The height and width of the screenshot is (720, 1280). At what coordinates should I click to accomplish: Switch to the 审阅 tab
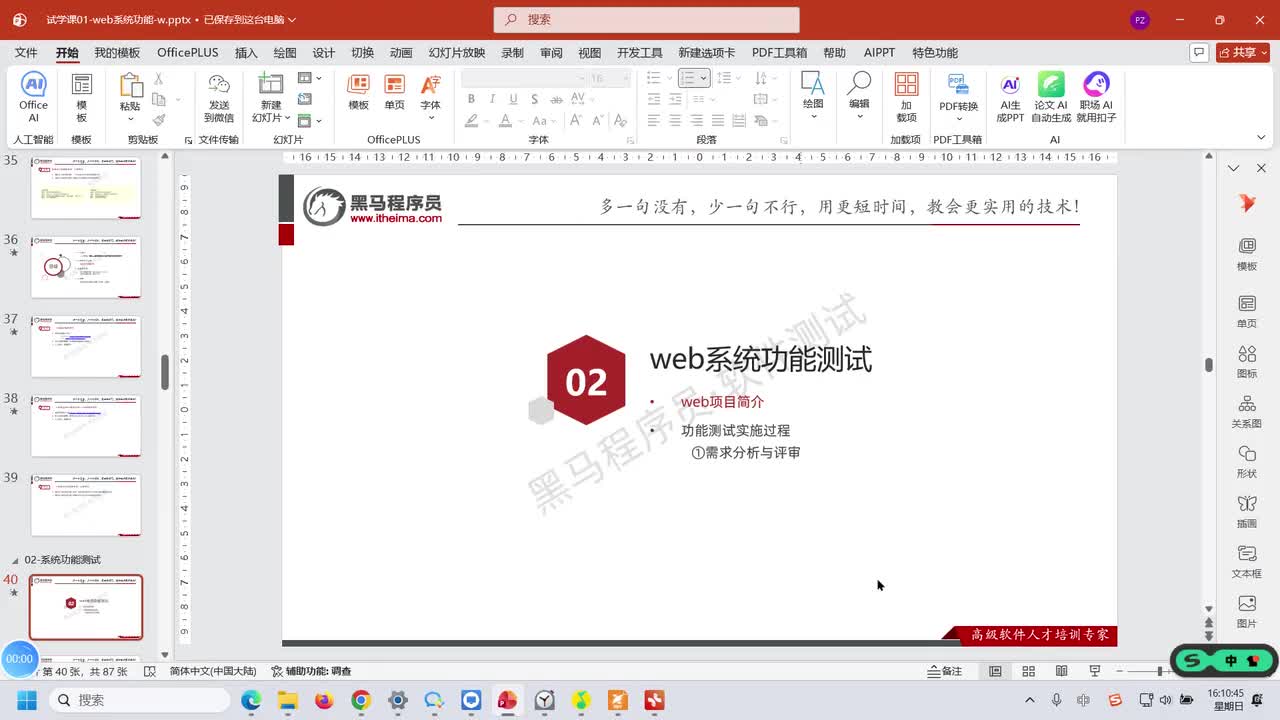551,53
